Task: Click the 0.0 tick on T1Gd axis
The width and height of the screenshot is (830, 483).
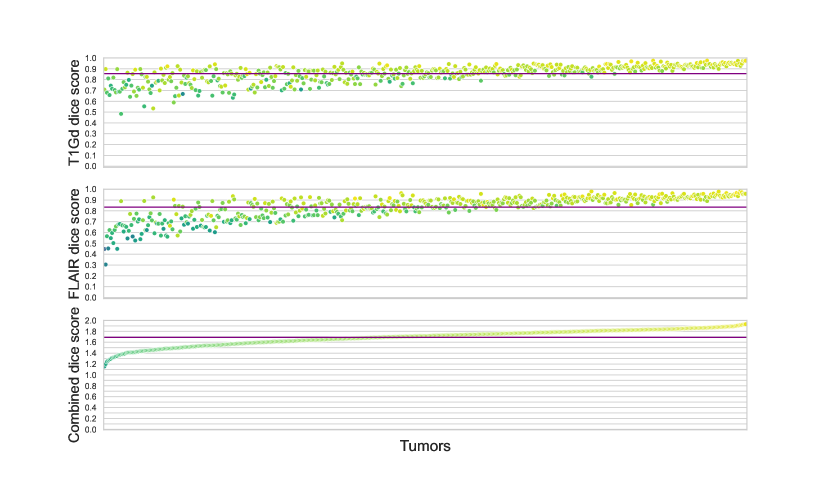Action: tap(91, 166)
